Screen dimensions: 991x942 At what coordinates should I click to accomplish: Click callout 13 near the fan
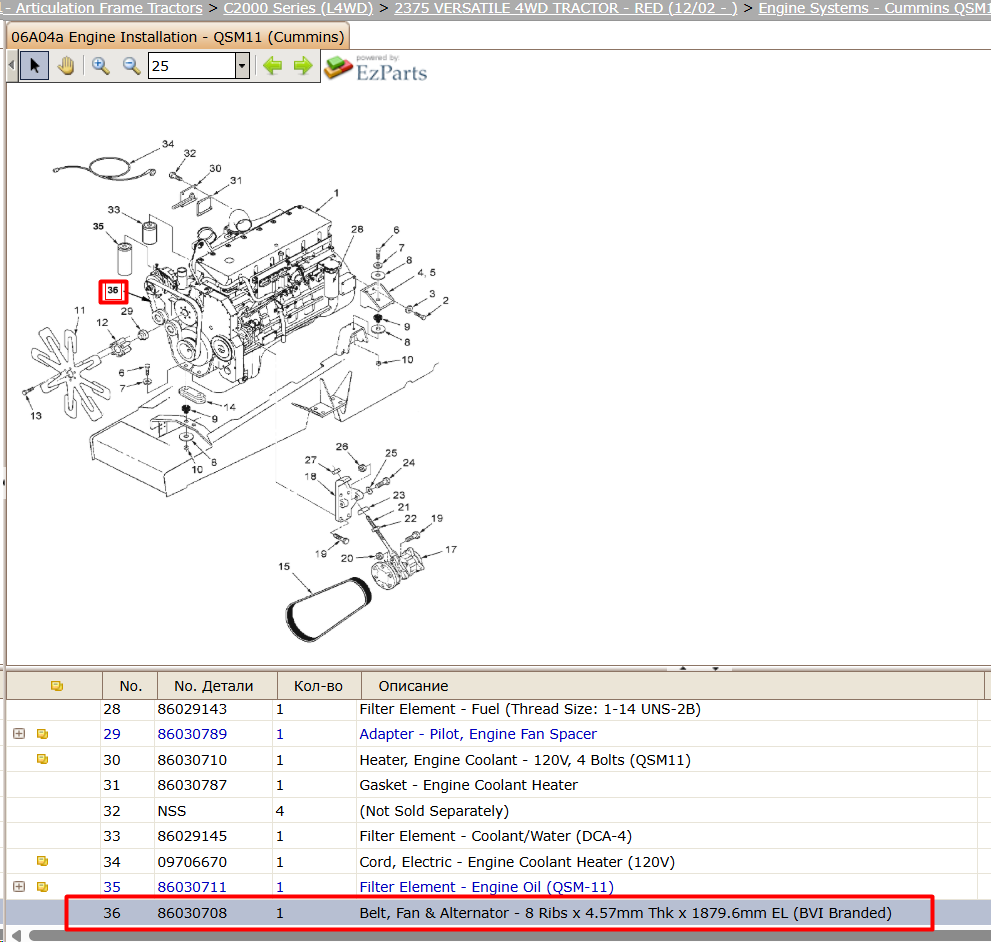coord(36,415)
